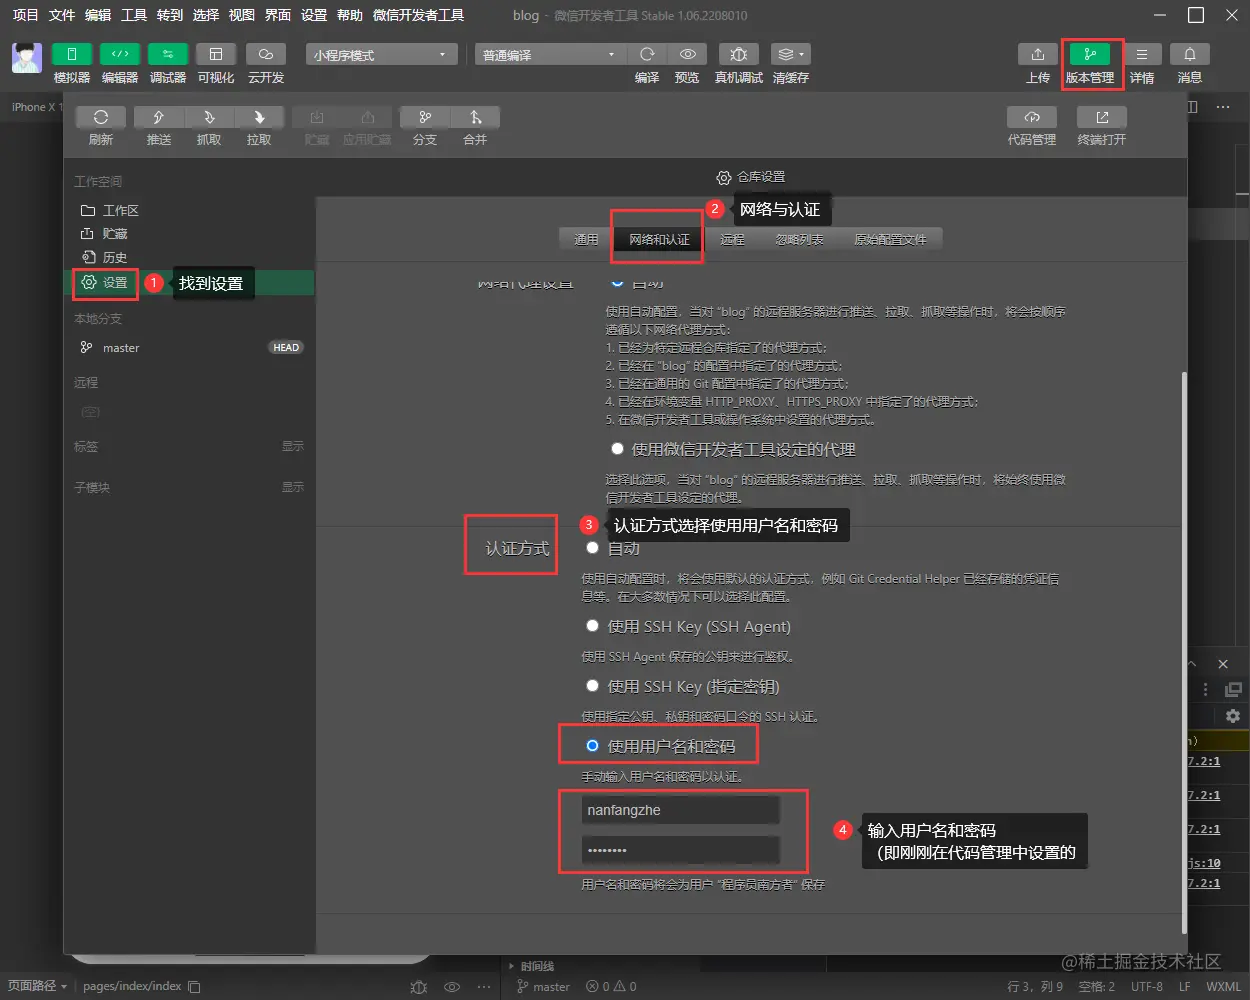Click the 刷新 refresh repository button

click(101, 117)
